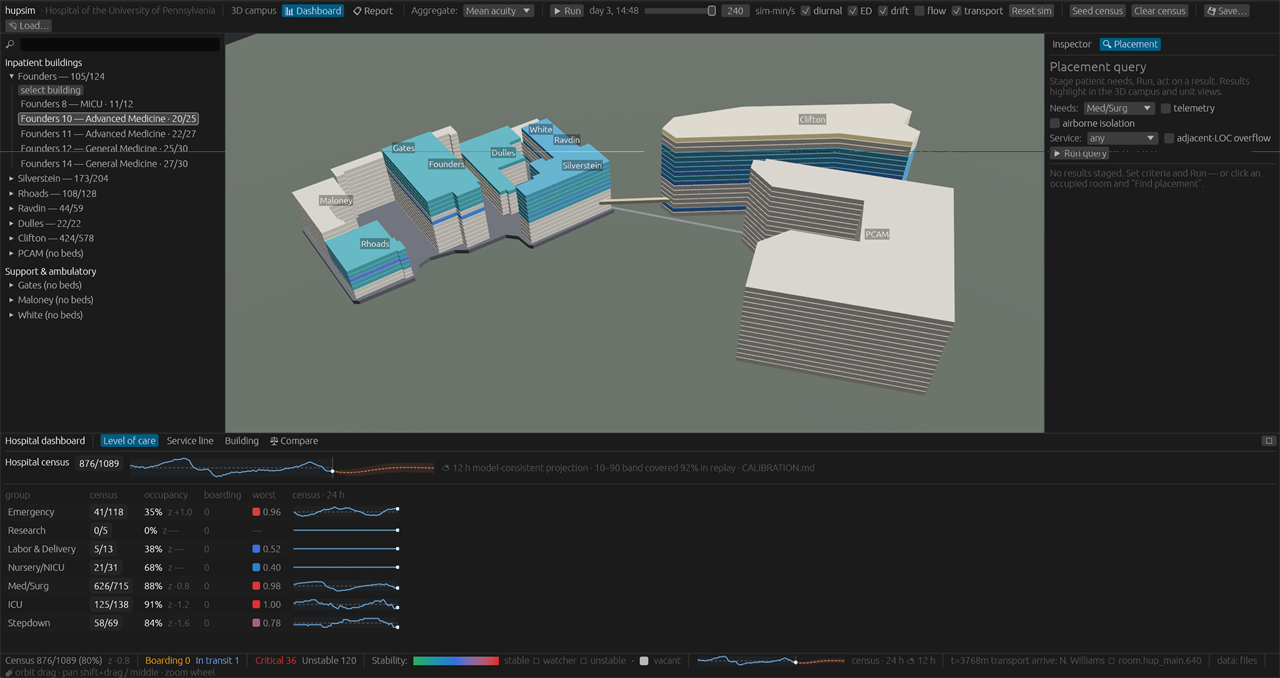Toggle the ED checkbox

(x=852, y=11)
